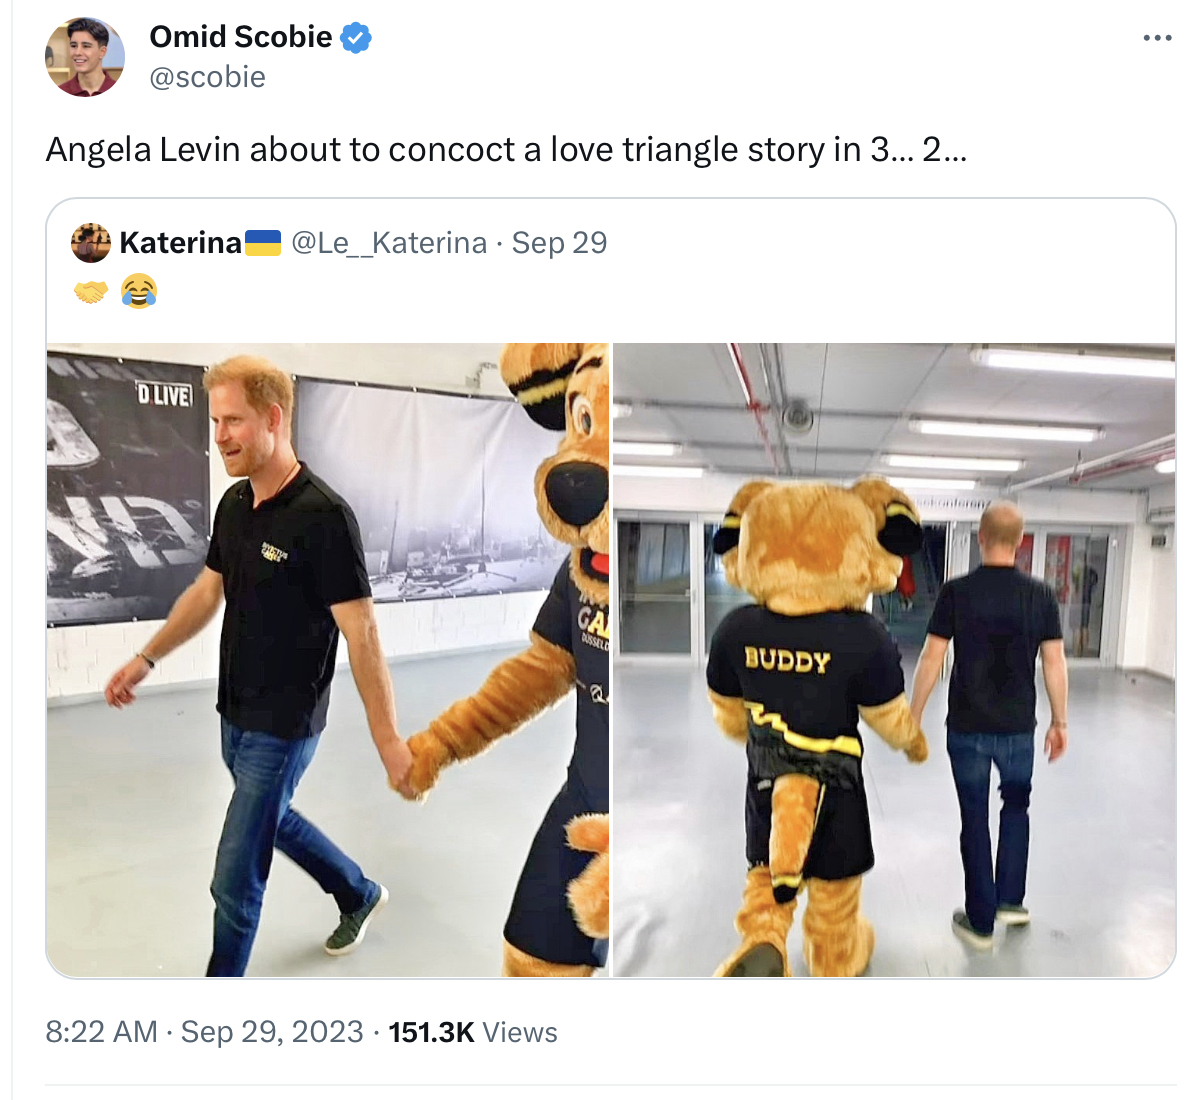Image resolution: width=1203 pixels, height=1100 pixels.
Task: Click the blue verified badge
Action: pyautogui.click(x=356, y=38)
